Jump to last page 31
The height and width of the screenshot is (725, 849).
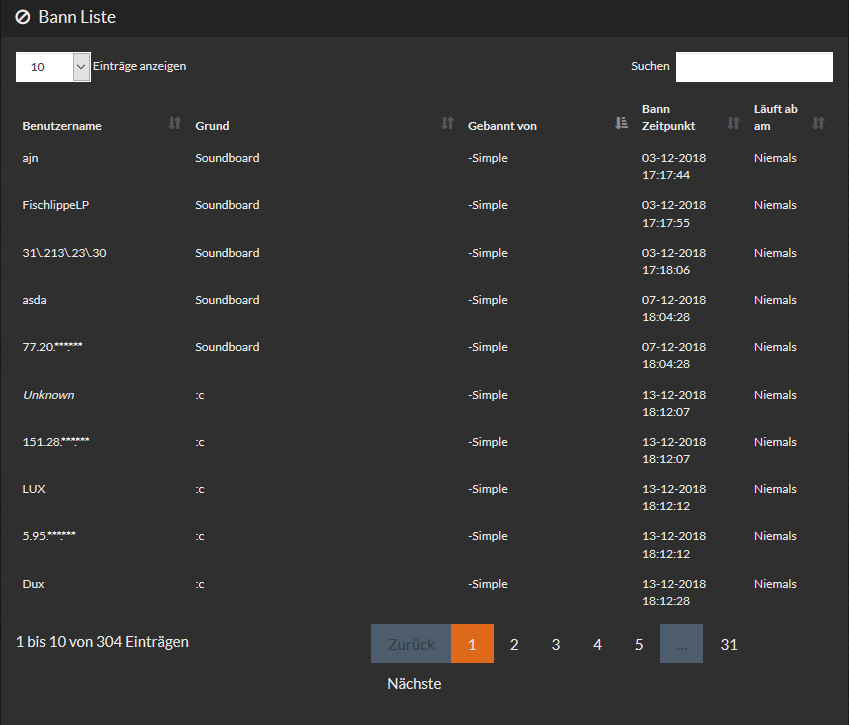pos(729,644)
